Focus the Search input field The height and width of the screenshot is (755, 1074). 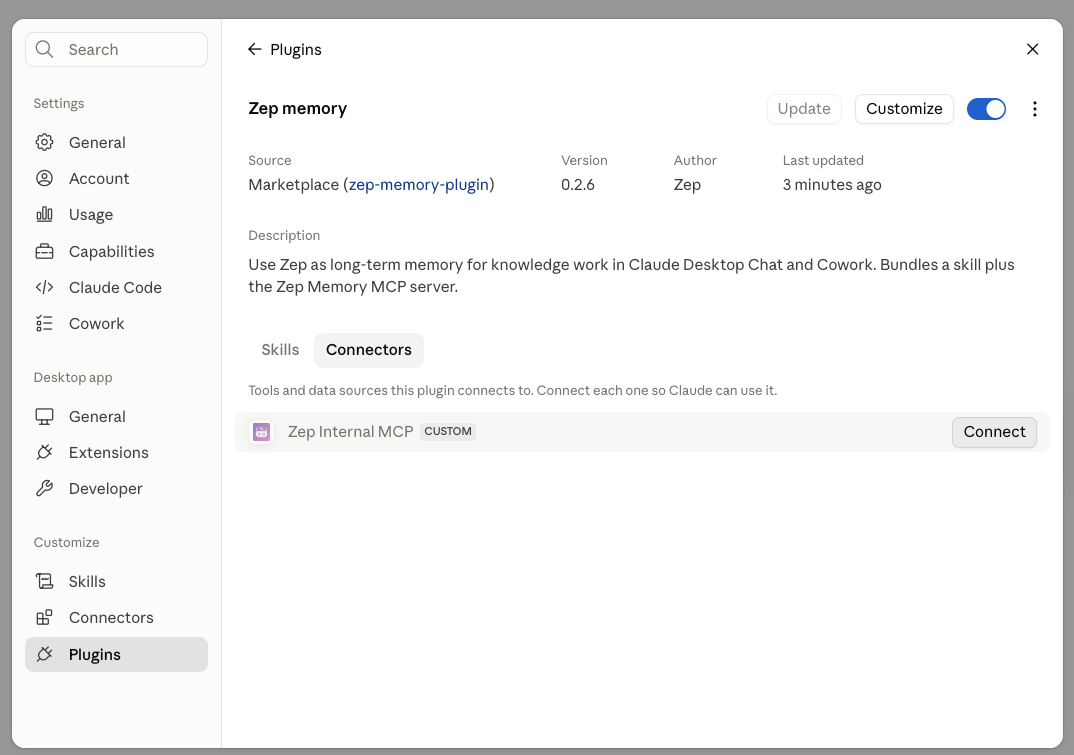click(116, 49)
